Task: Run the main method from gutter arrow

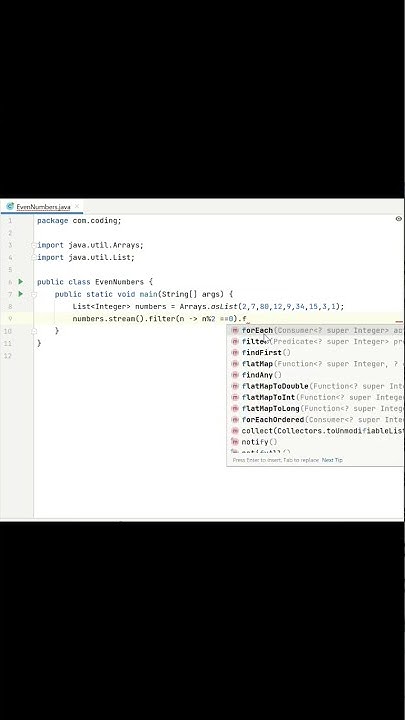Action: pos(20,294)
